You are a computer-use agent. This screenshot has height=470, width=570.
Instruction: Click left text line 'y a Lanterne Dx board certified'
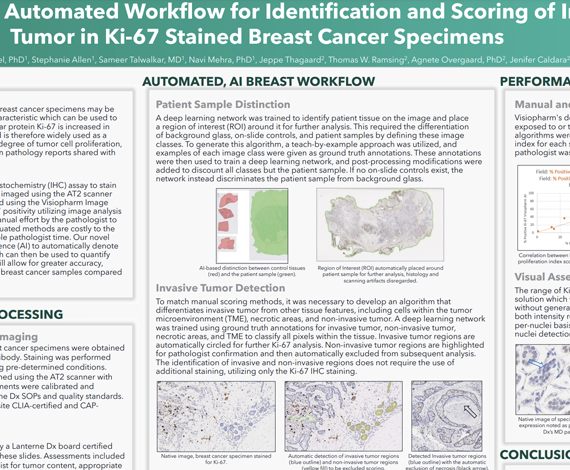pyautogui.click(x=56, y=446)
